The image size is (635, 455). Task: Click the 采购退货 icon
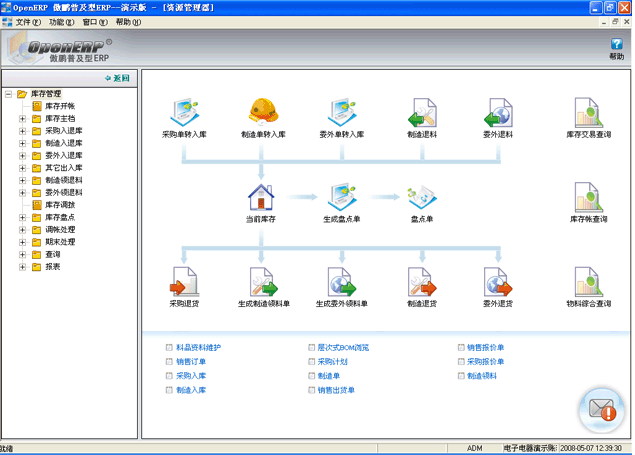click(x=184, y=281)
